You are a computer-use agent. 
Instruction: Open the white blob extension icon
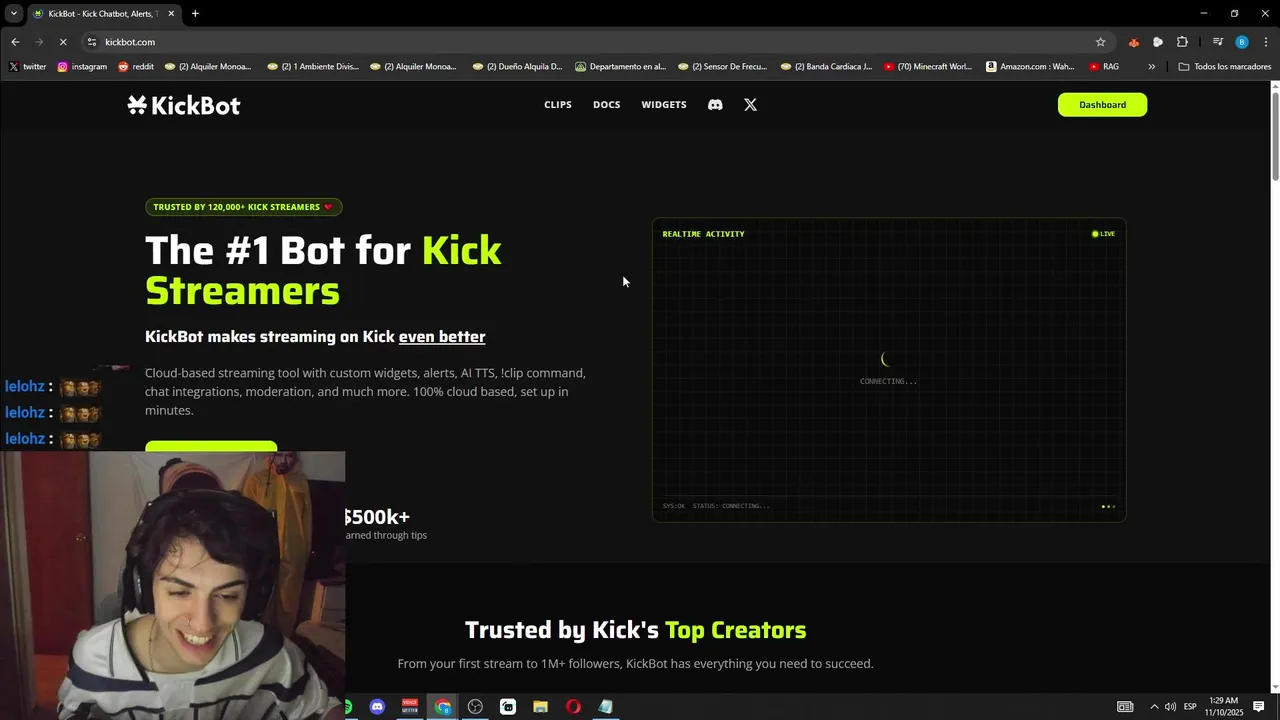(1158, 42)
